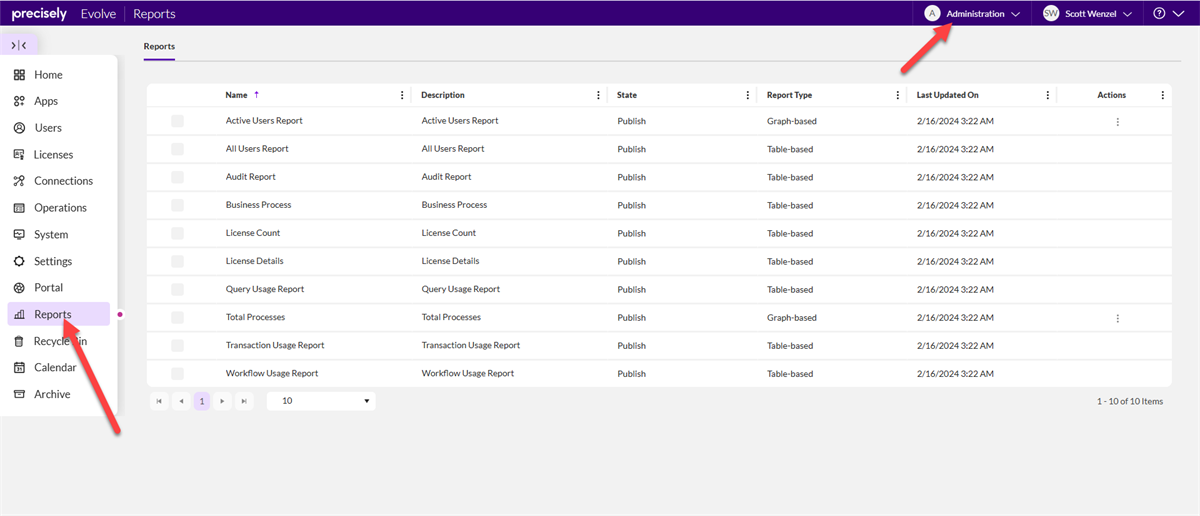
Task: Open actions menu for Total Processes
Action: tap(1117, 318)
